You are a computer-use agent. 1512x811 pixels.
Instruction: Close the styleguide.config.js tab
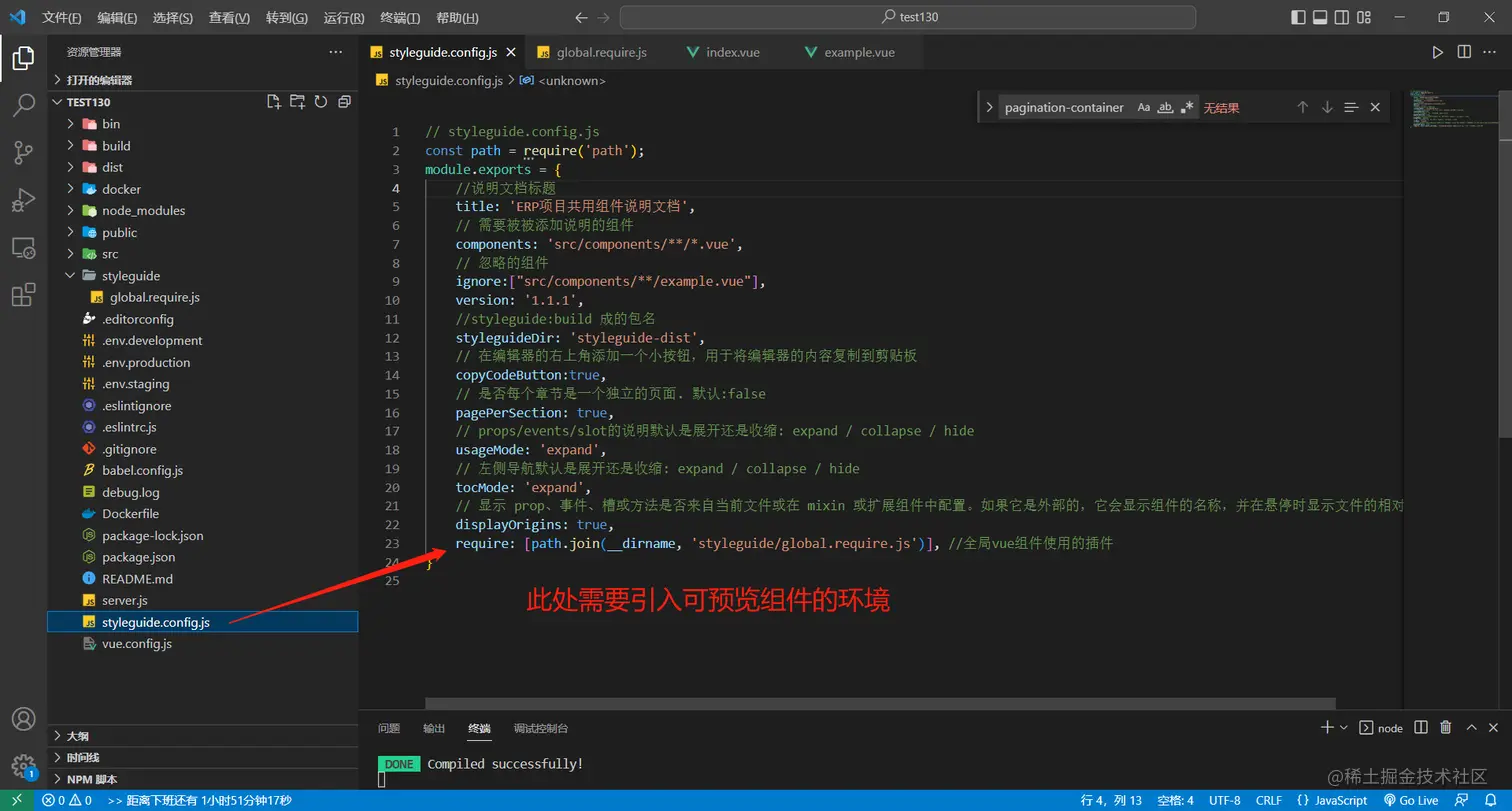tap(511, 52)
